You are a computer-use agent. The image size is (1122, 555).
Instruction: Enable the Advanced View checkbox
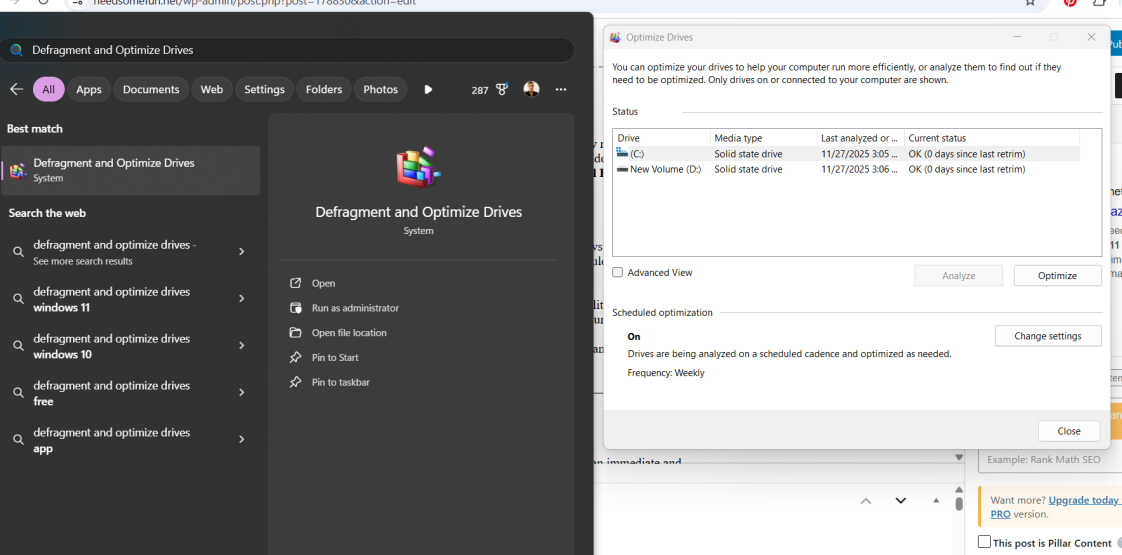(x=618, y=272)
